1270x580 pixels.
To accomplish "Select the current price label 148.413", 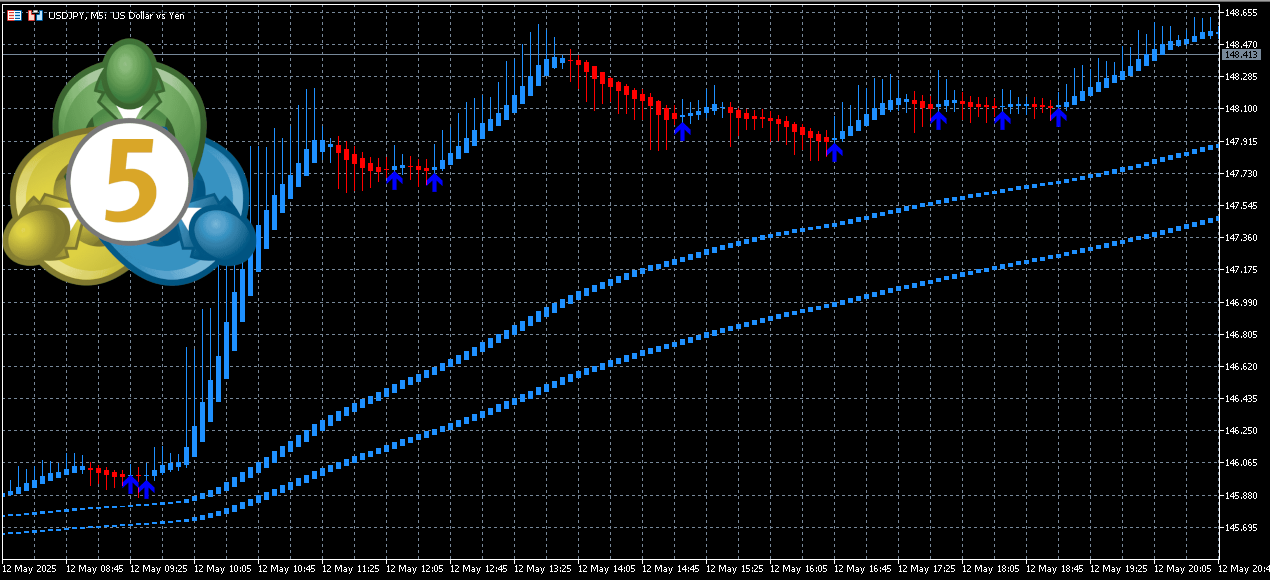I will (x=1240, y=54).
